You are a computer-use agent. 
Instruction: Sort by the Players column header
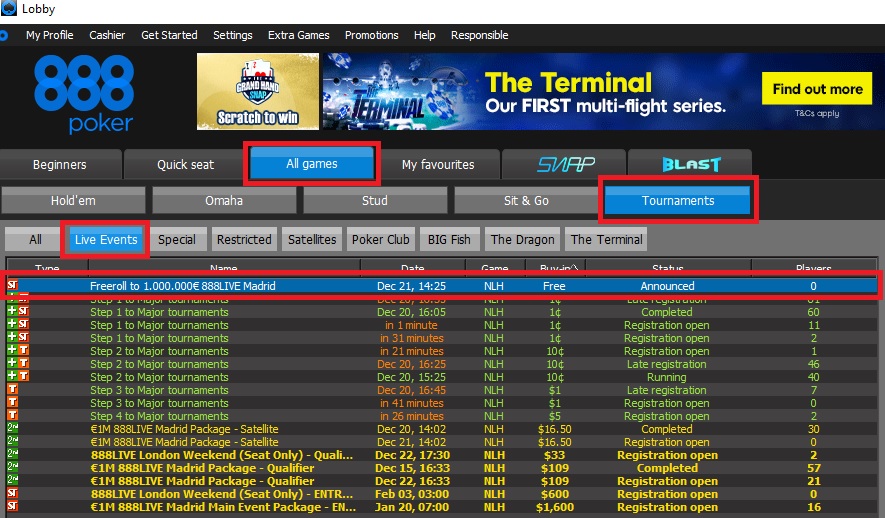[813, 267]
